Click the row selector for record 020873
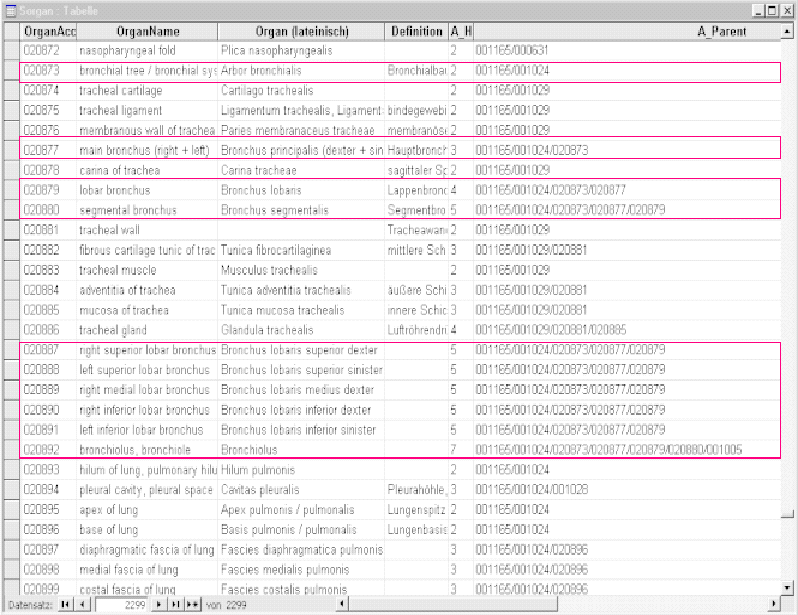This screenshot has width=798, height=615. coord(11,71)
